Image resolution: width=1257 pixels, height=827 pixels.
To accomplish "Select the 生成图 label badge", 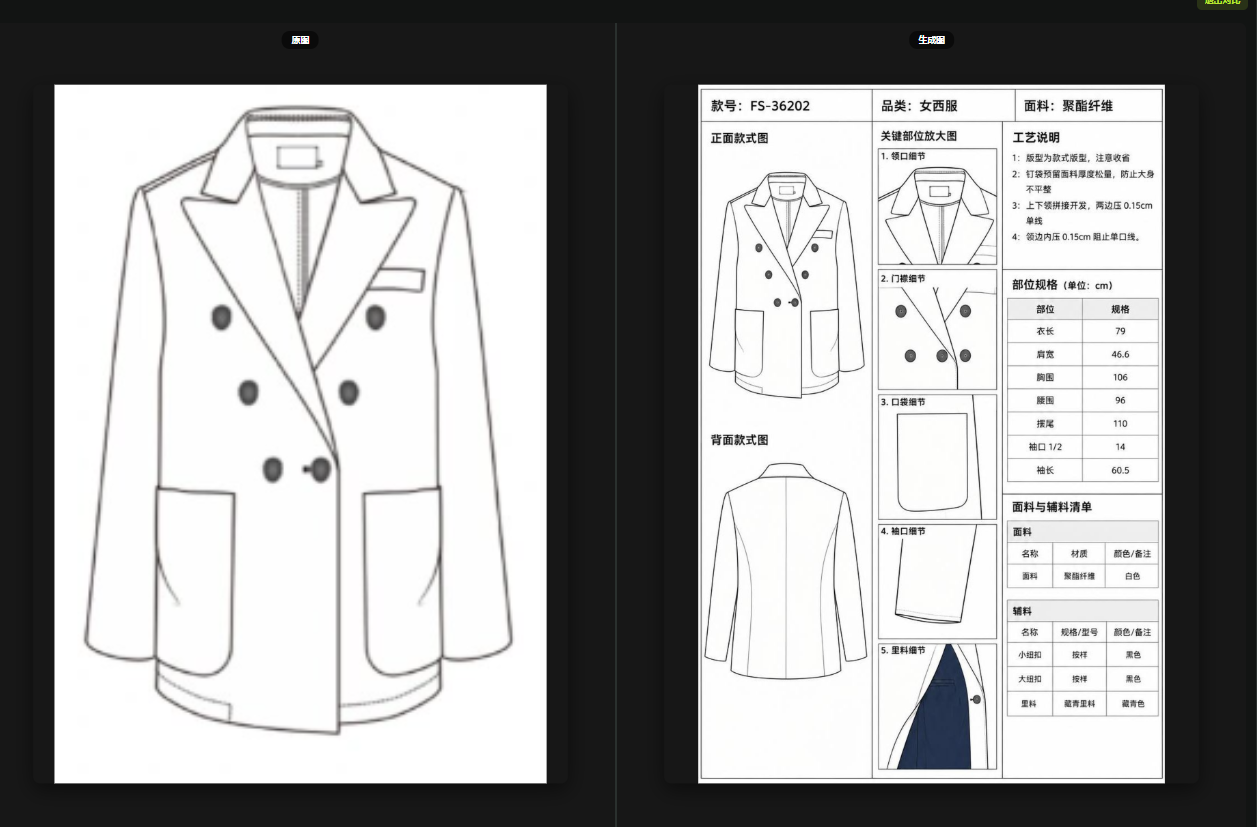I will (x=931, y=40).
